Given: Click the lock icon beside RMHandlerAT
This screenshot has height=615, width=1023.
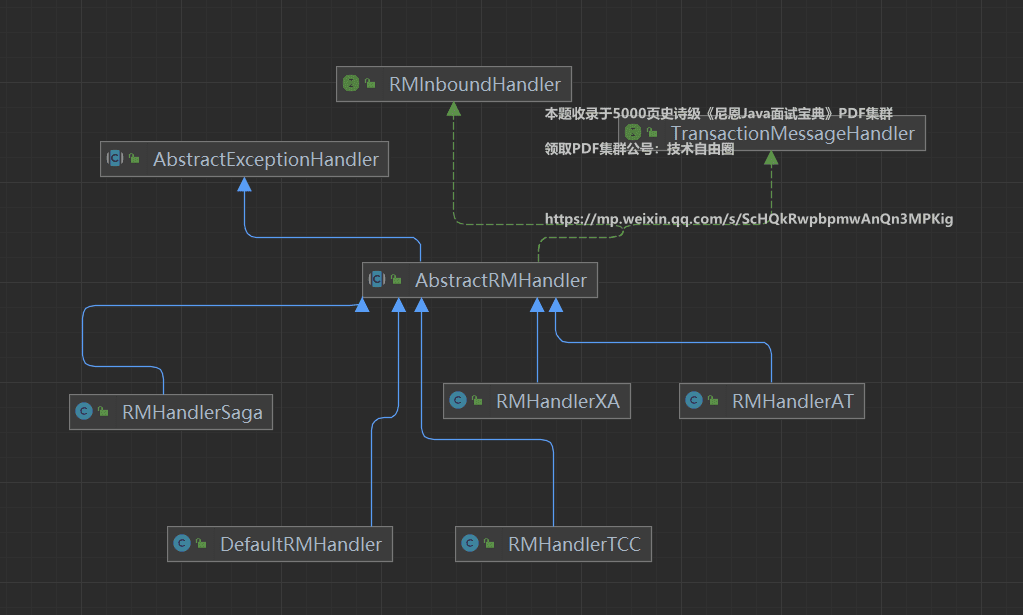Looking at the screenshot, I should [x=713, y=400].
